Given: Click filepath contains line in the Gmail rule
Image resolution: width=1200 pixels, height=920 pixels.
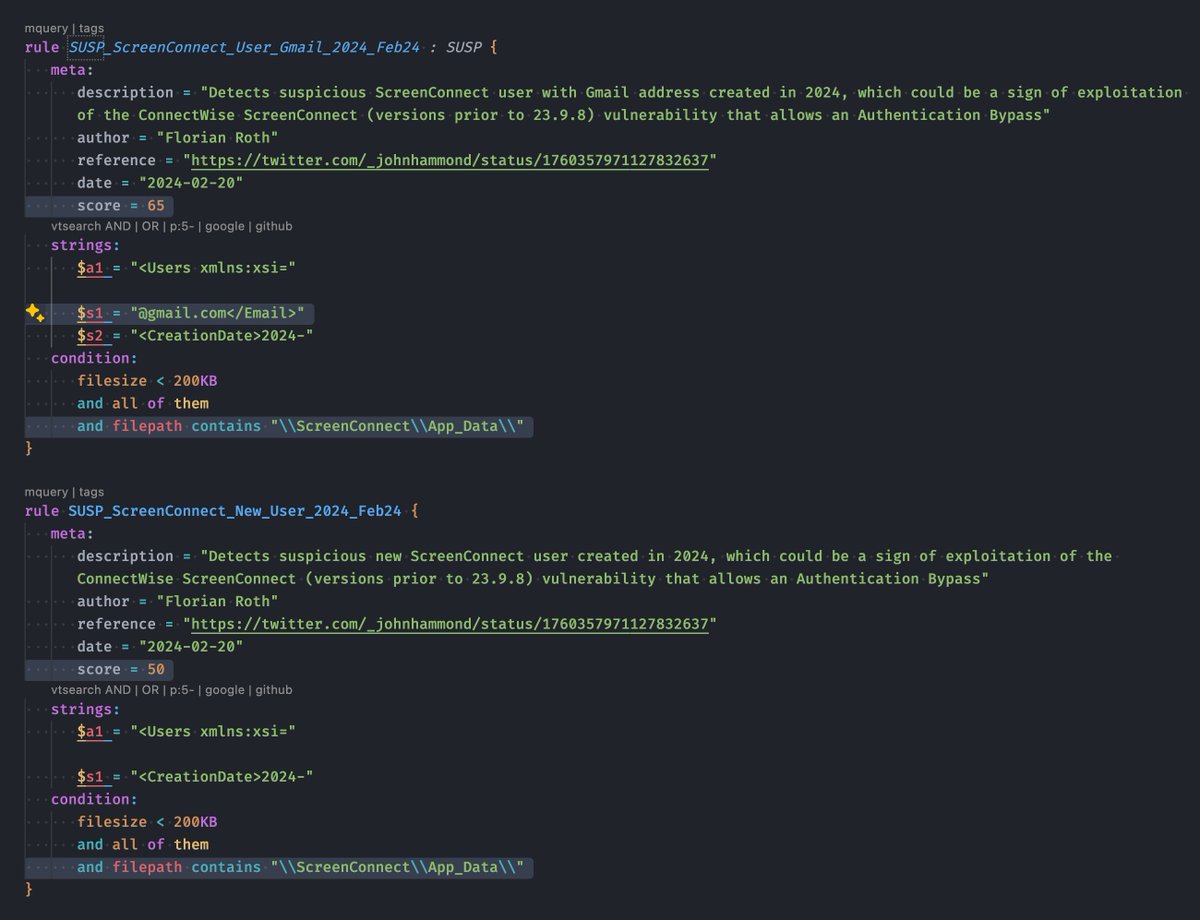Looking at the screenshot, I should click(300, 427).
